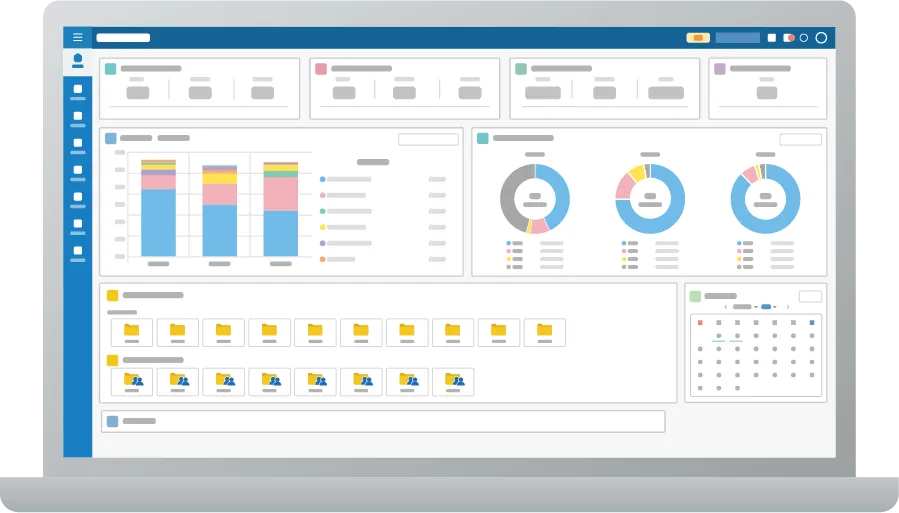Open the blue year dropdown in the calendar
The image size is (899, 513).
[769, 307]
